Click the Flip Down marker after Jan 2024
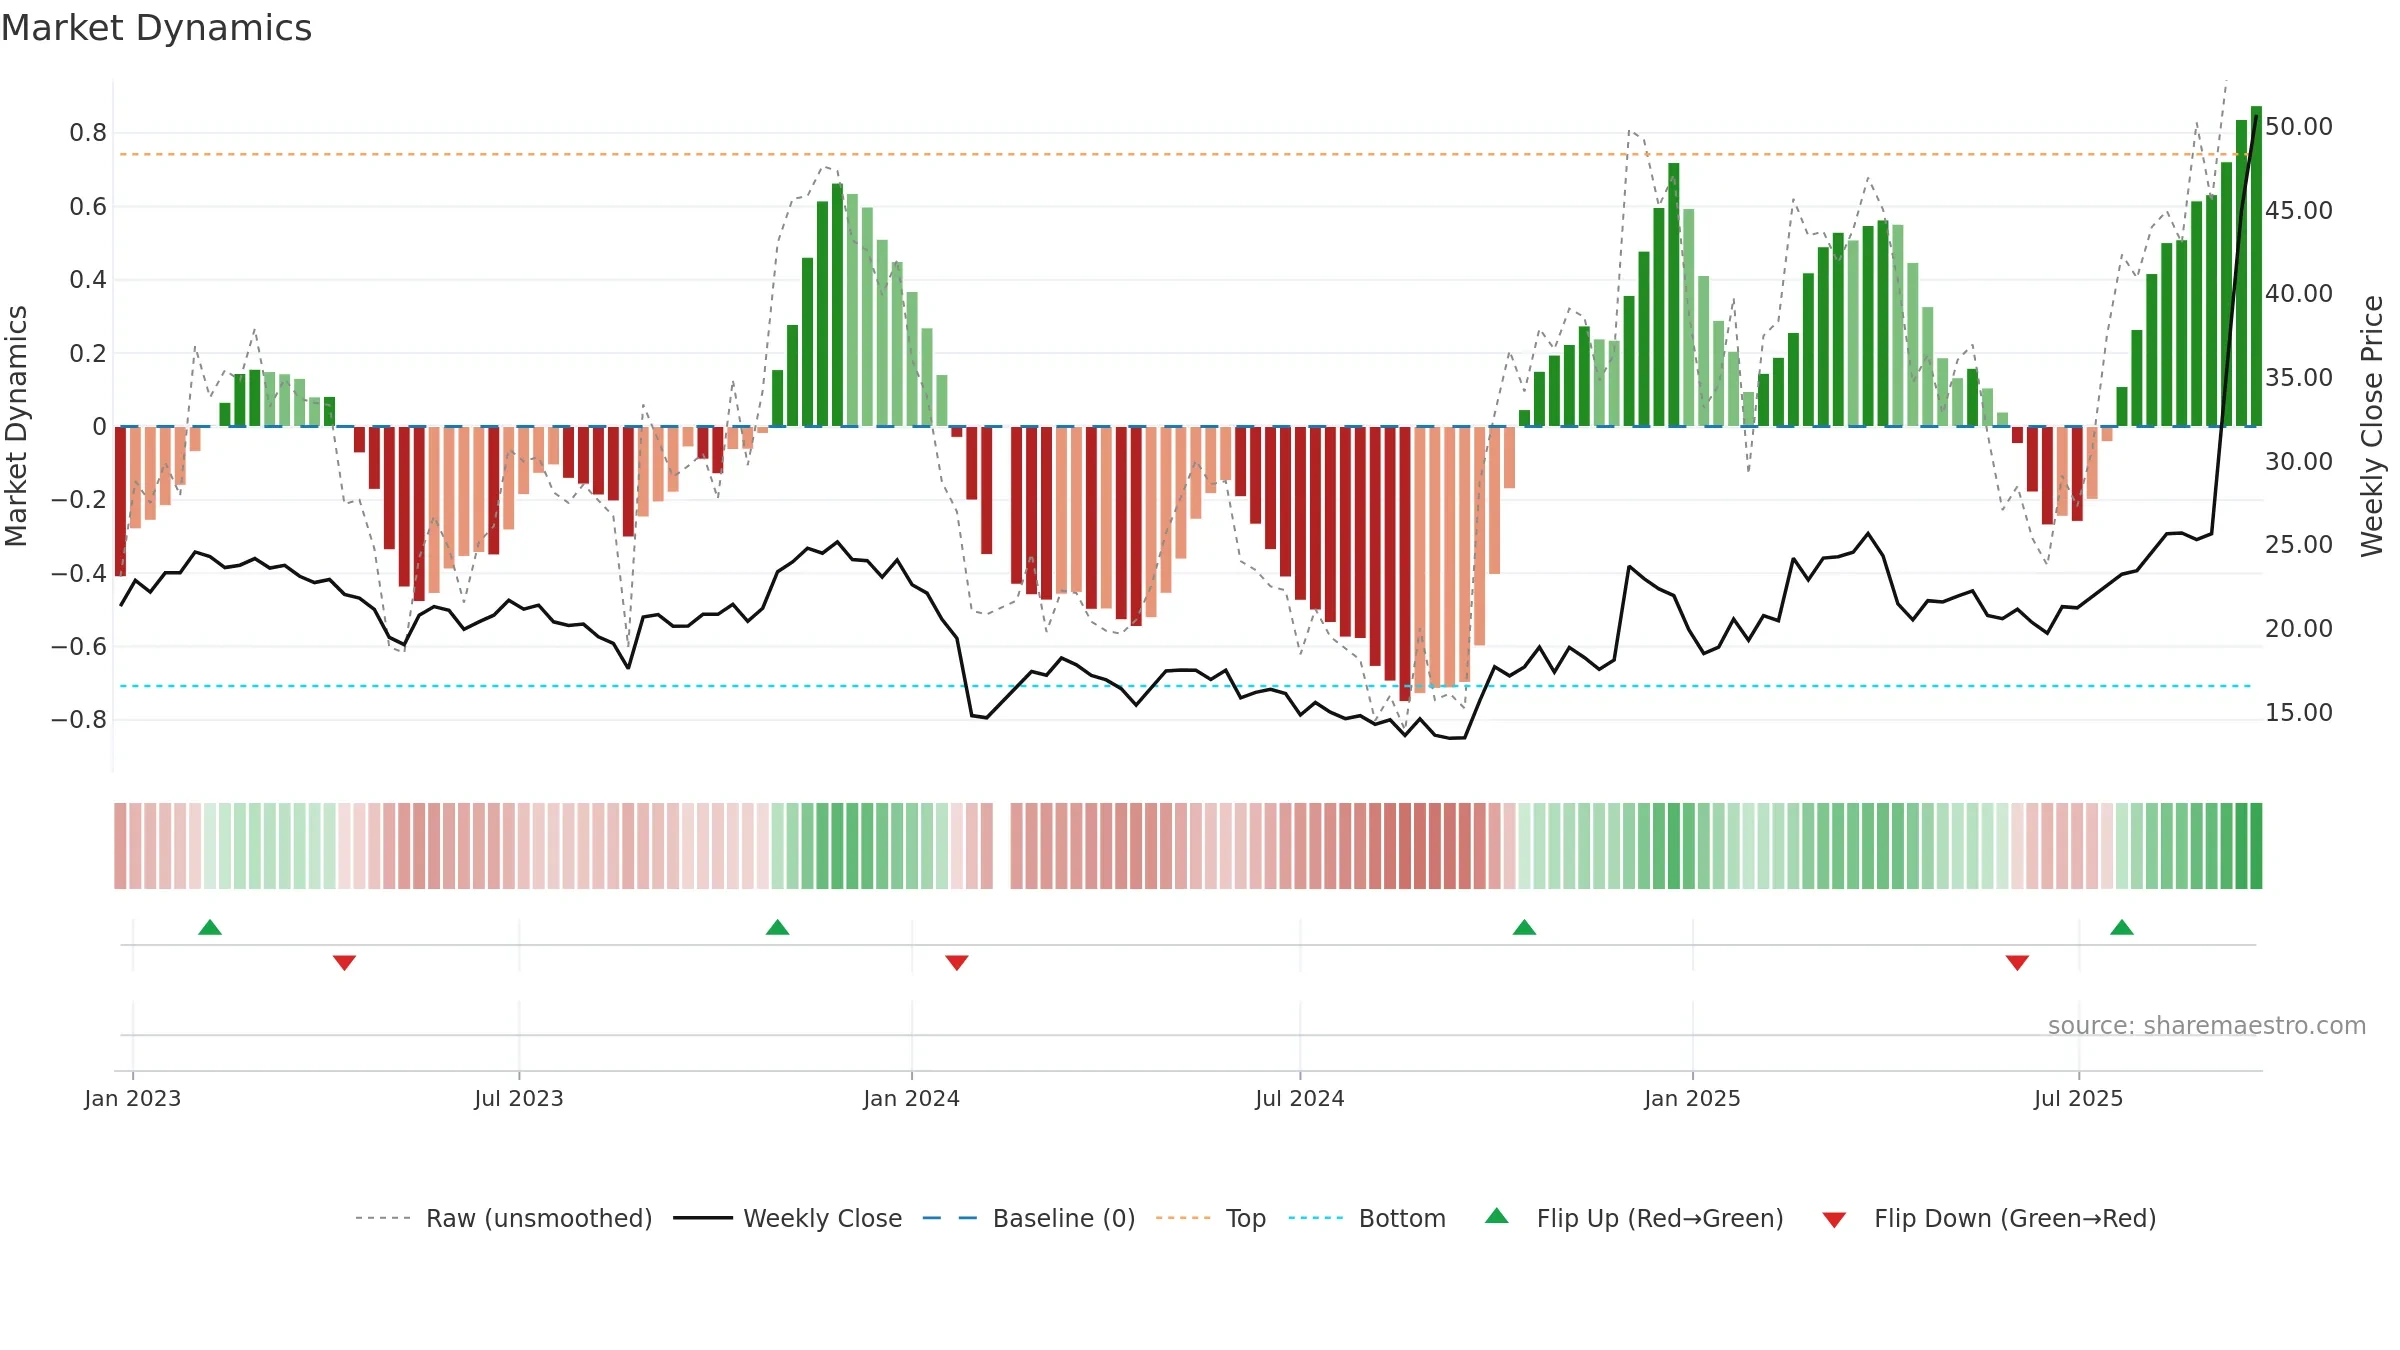Viewport: 2400px width, 1350px height. click(x=957, y=962)
